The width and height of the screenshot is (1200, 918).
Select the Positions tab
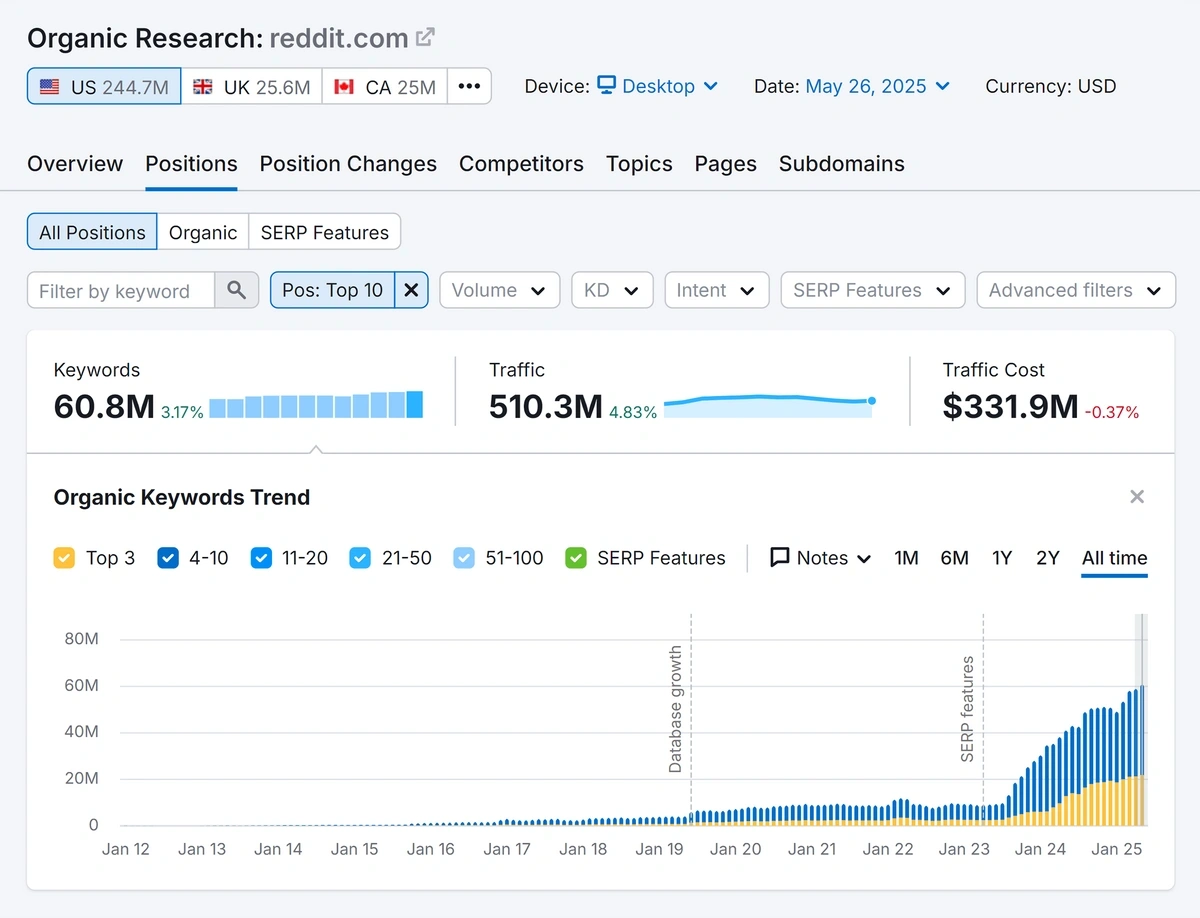coord(191,164)
